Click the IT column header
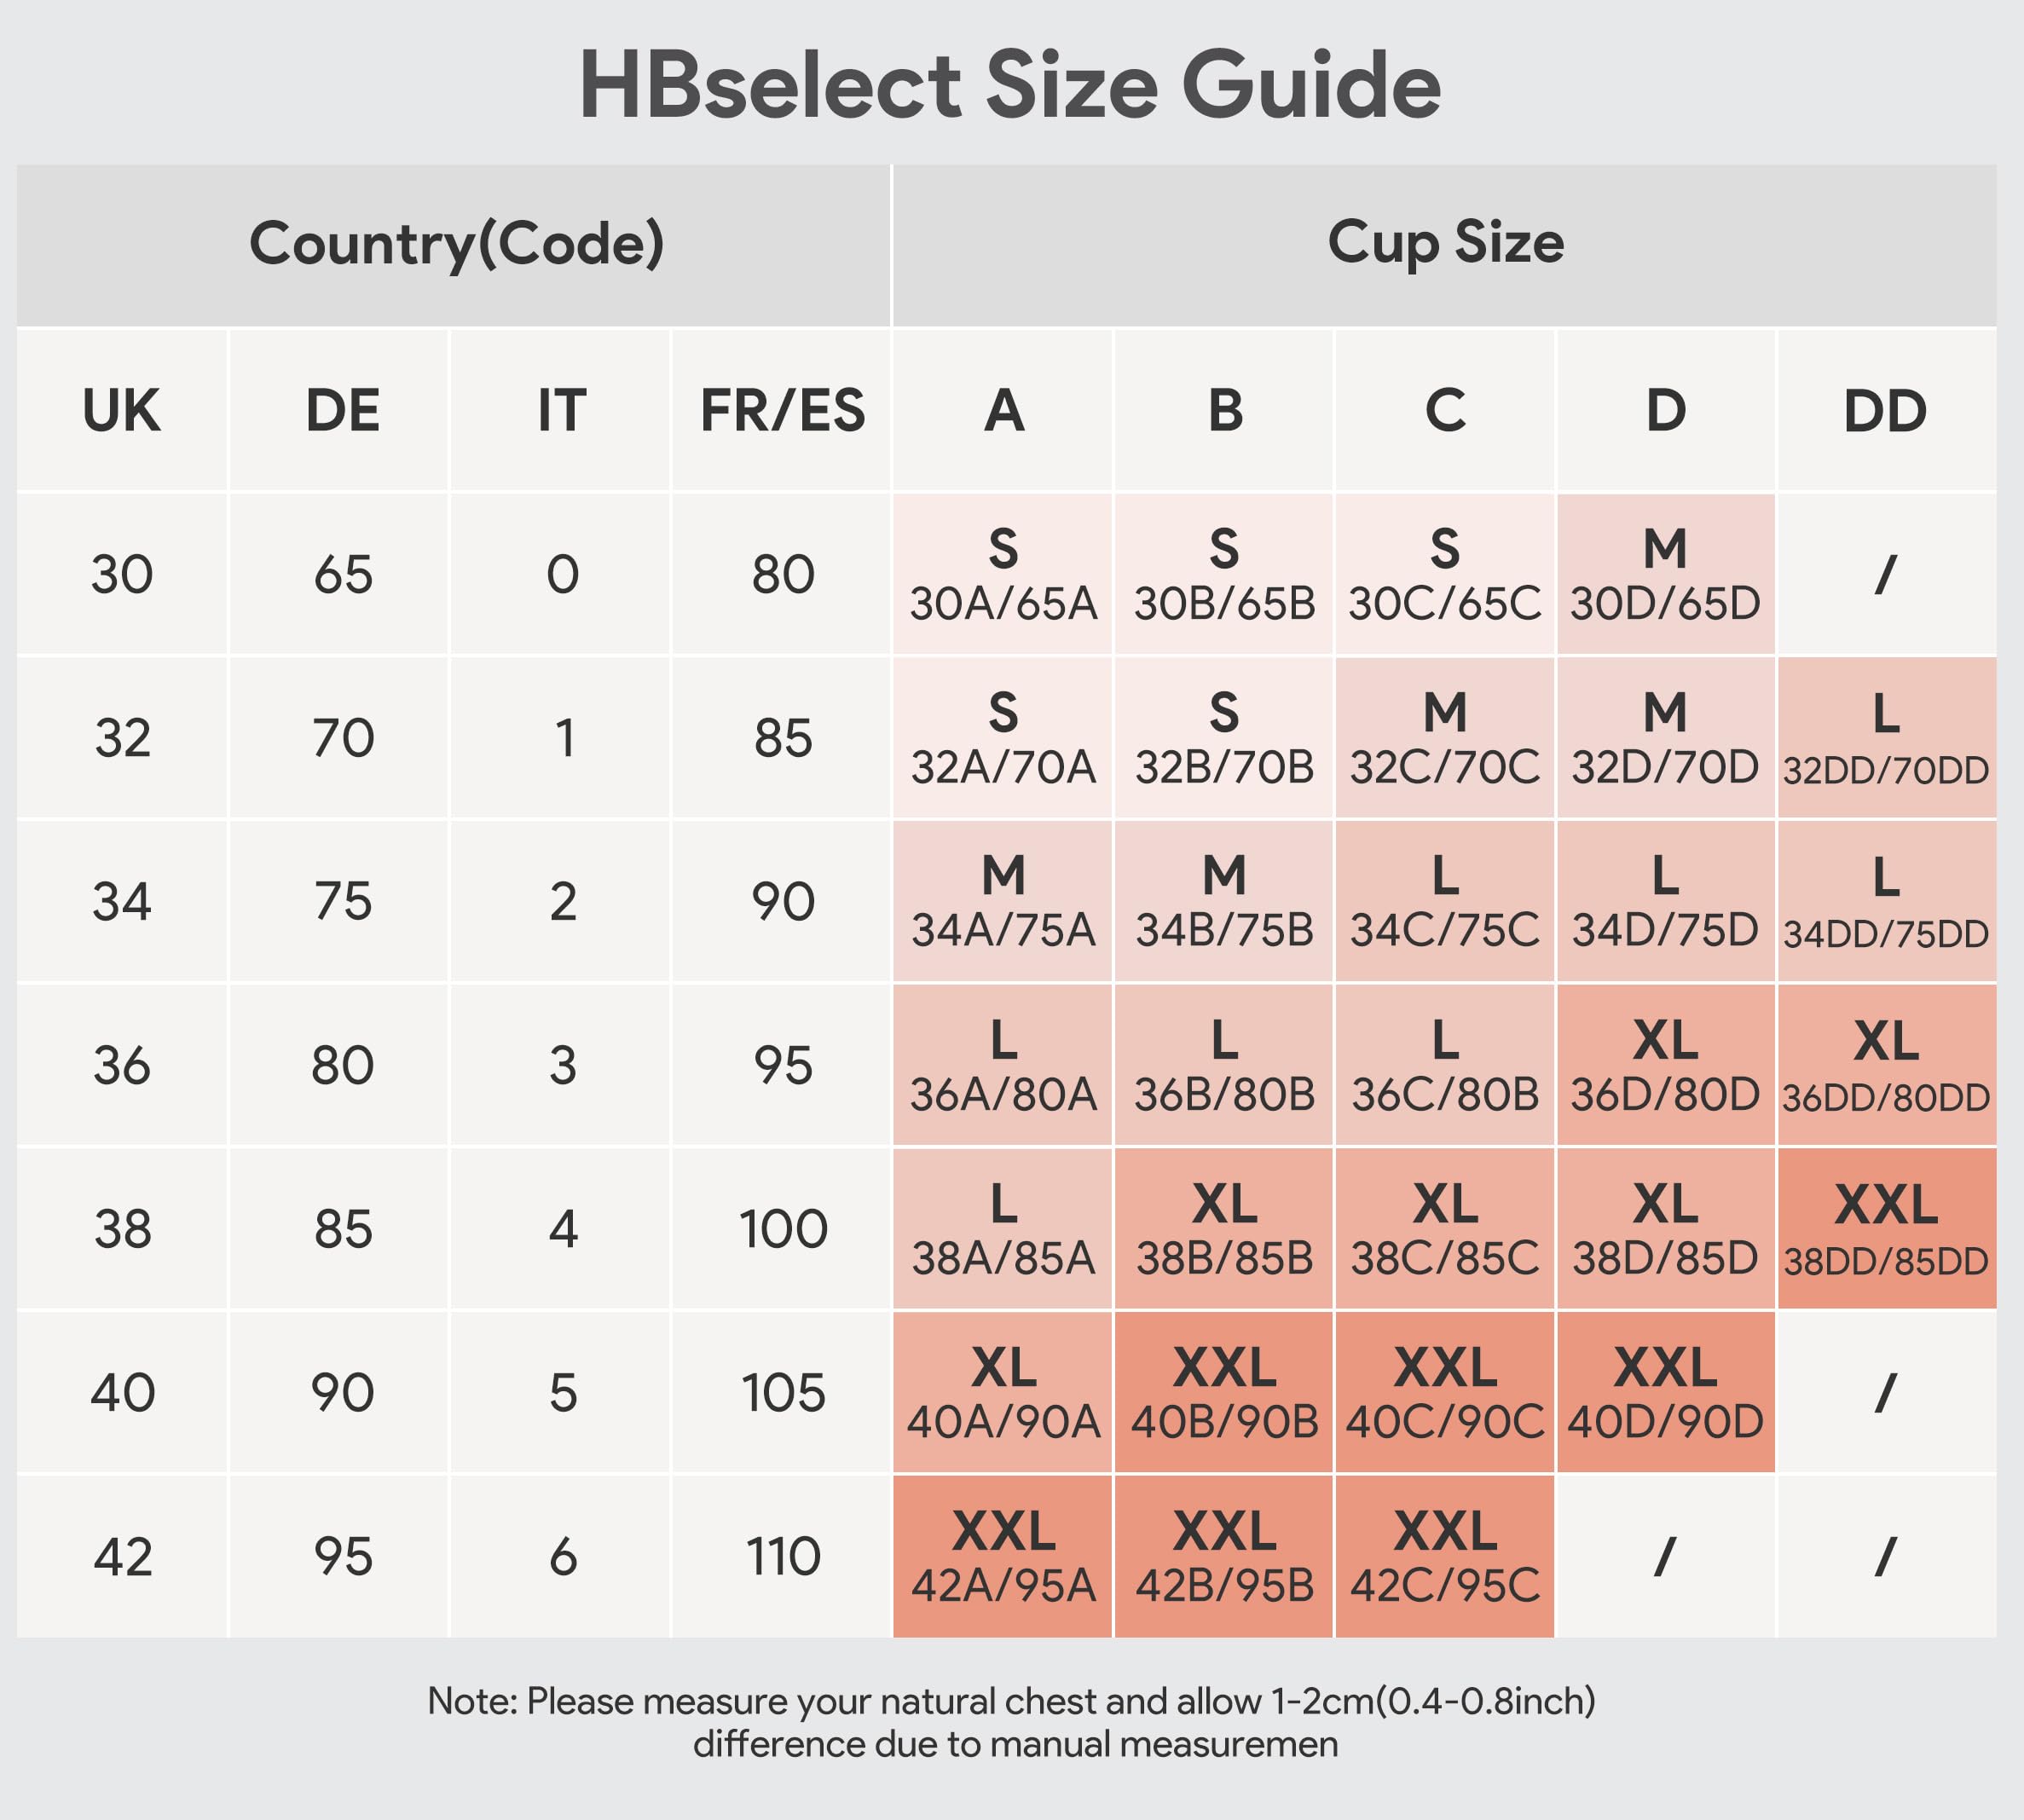2024x1820 pixels. tap(562, 411)
